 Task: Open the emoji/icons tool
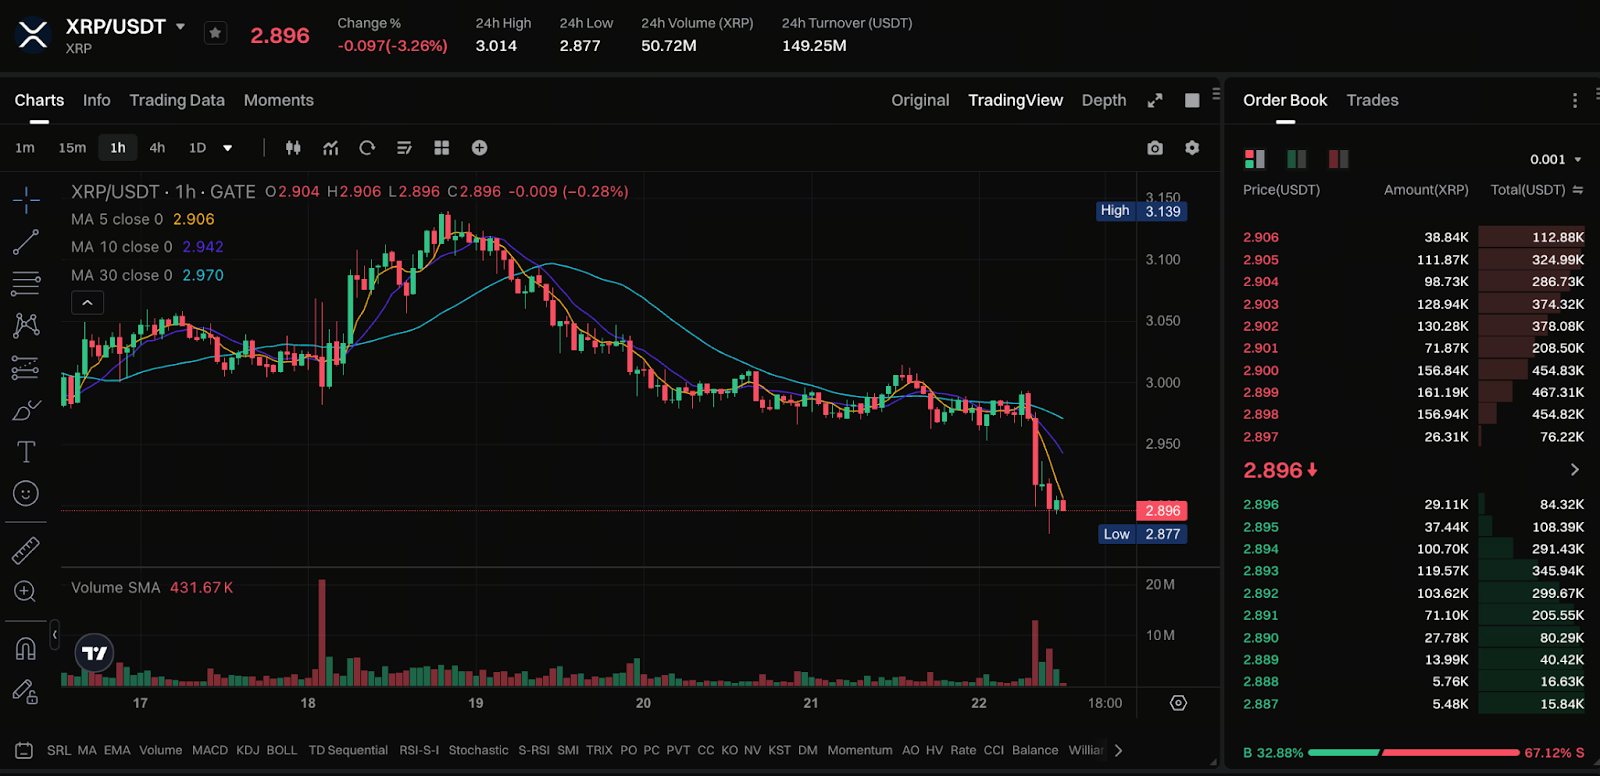coord(26,494)
